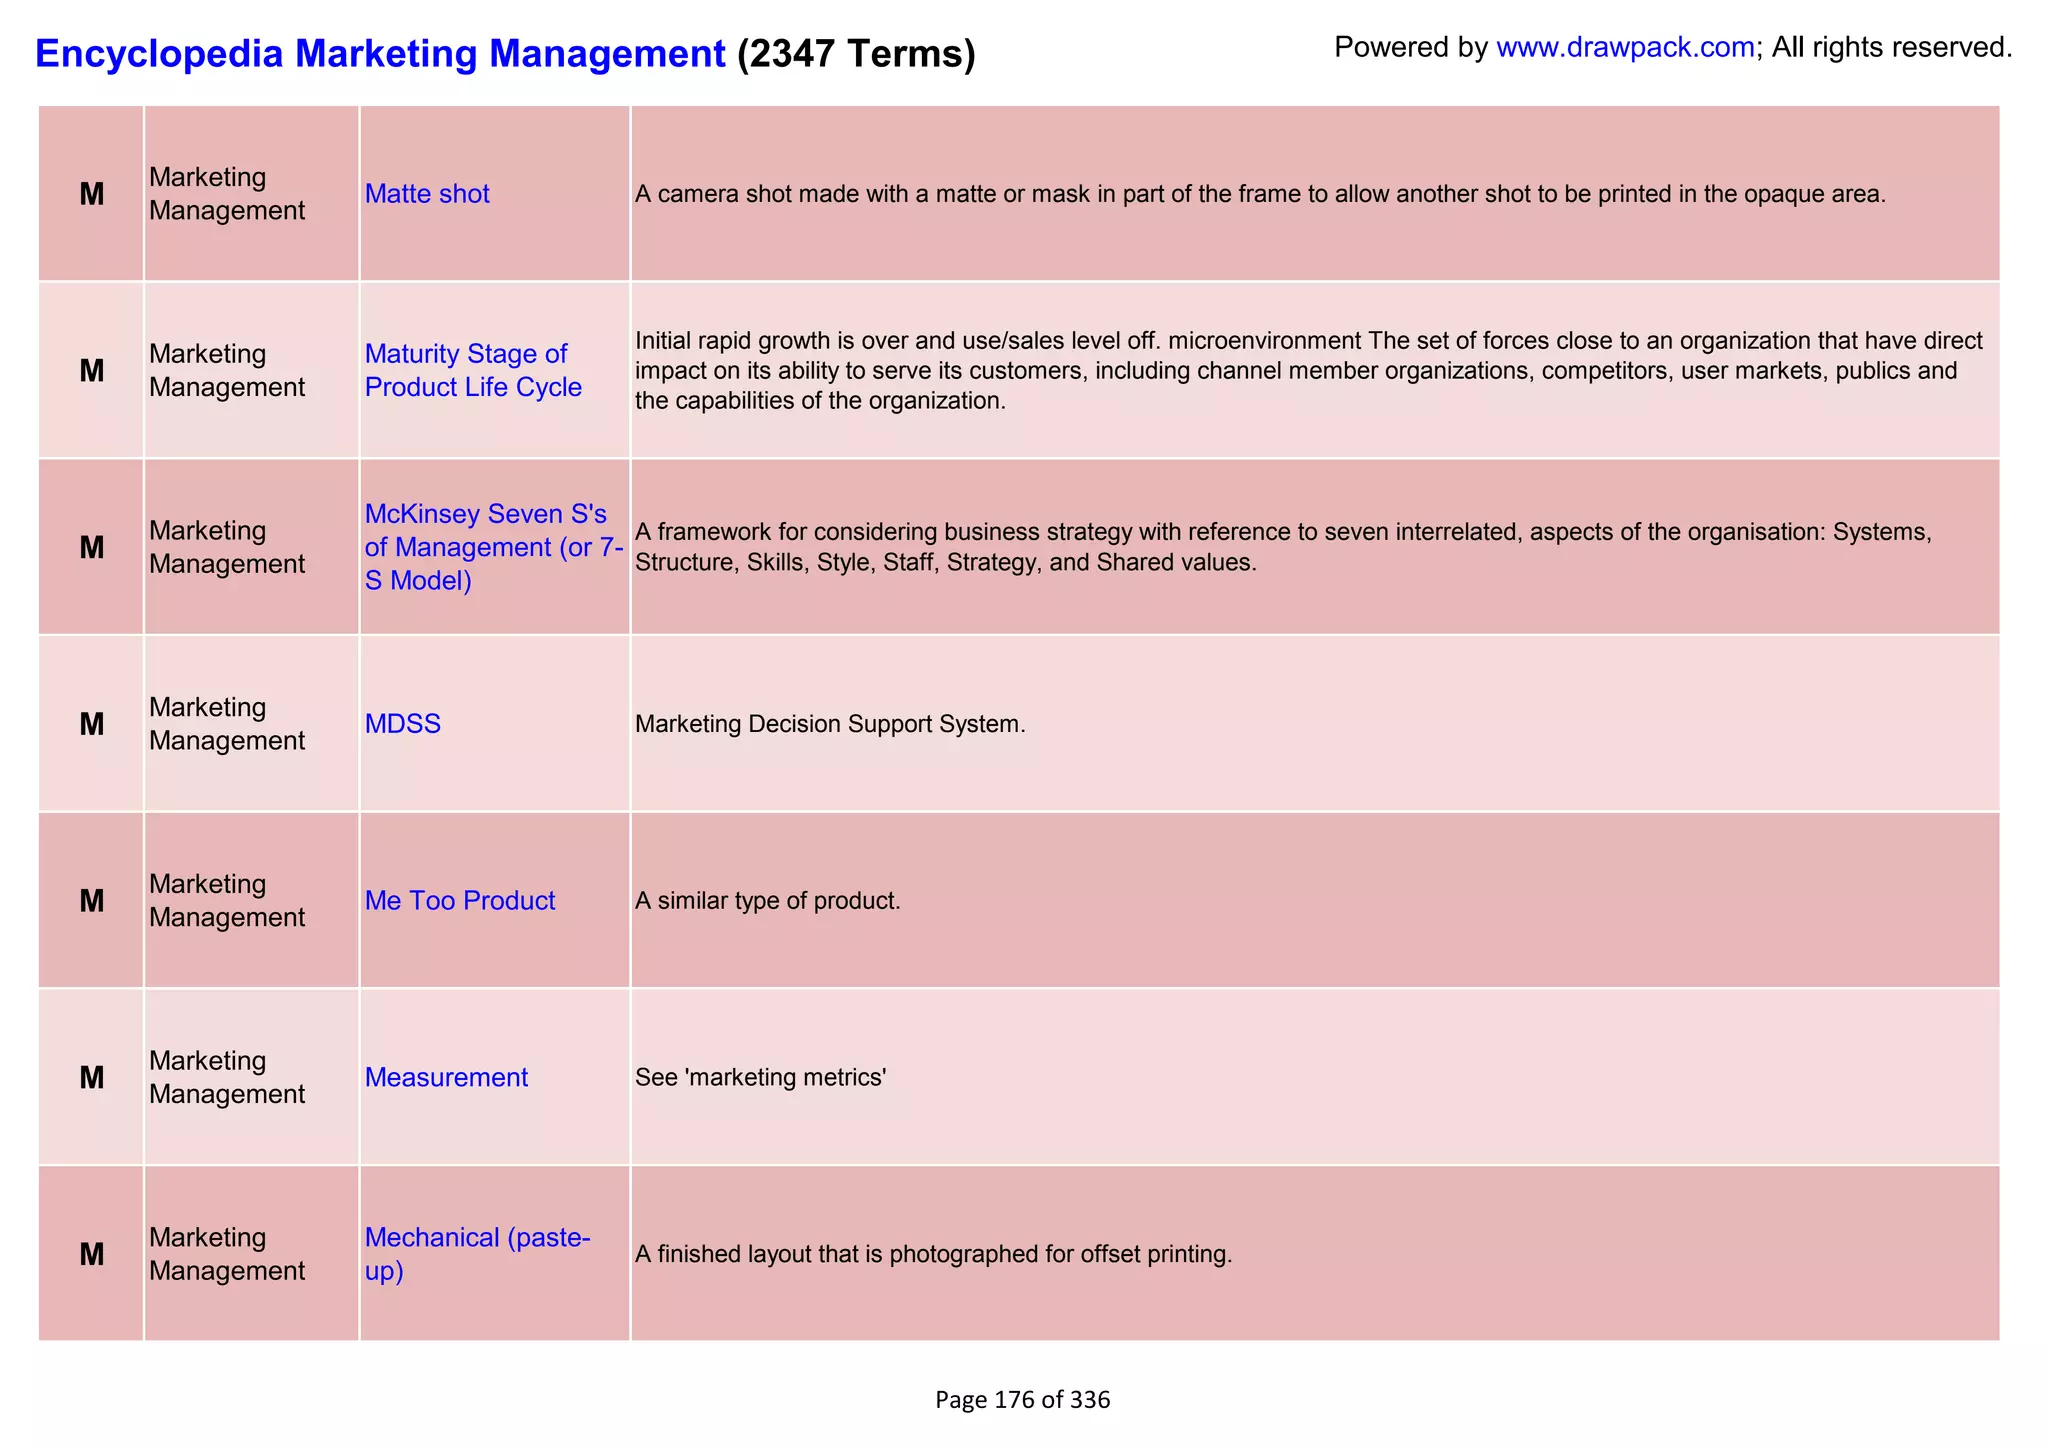The height and width of the screenshot is (1449, 2048).
Task: Click the Encyclopedia Marketing Management title
Action: [x=380, y=53]
